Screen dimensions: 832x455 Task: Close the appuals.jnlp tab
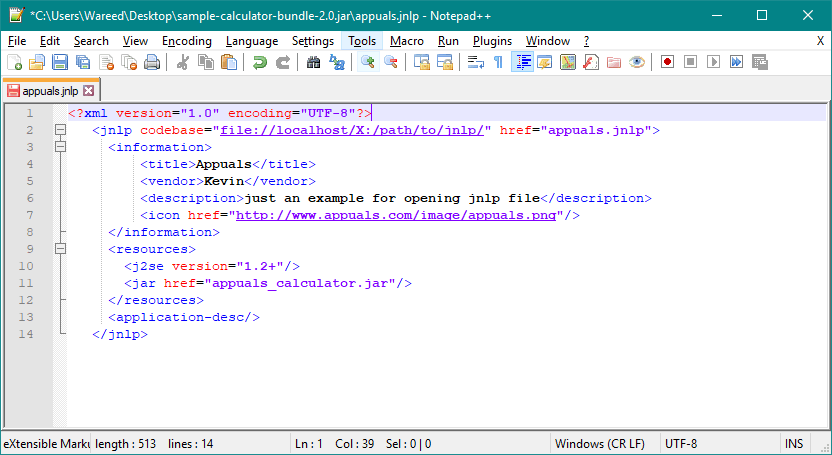pyautogui.click(x=88, y=91)
